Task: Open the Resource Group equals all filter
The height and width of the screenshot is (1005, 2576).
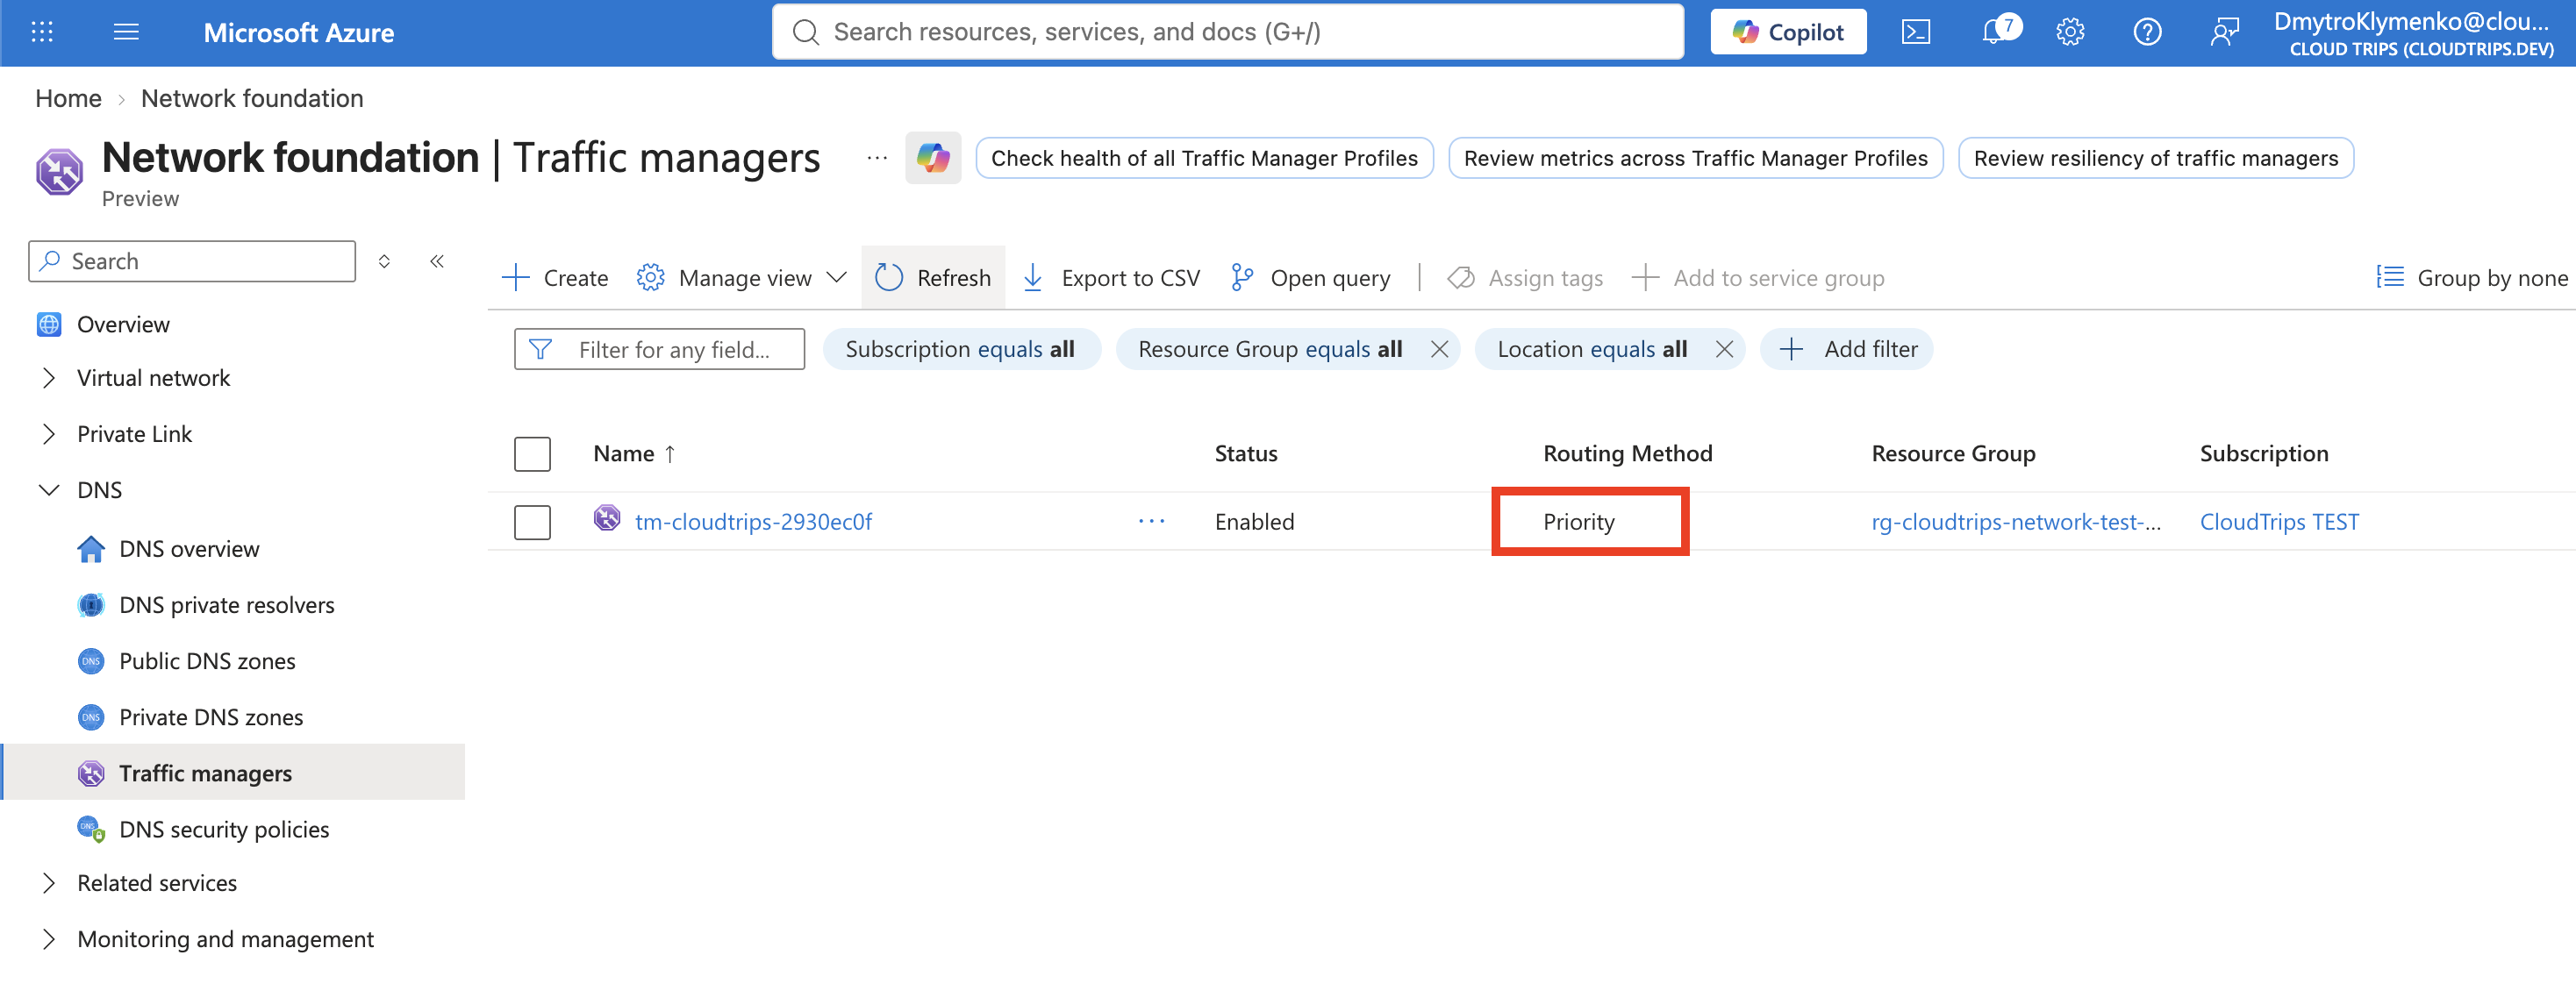Action: coord(1270,349)
